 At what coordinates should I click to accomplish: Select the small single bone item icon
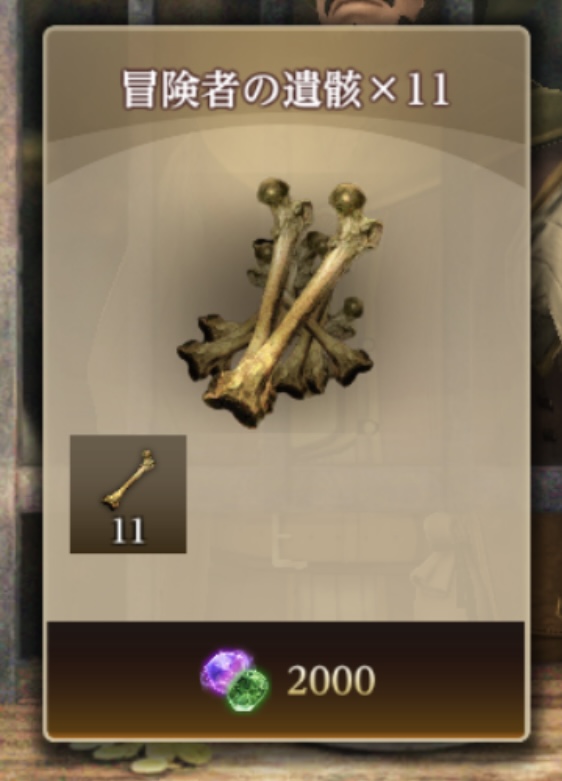[x=129, y=481]
